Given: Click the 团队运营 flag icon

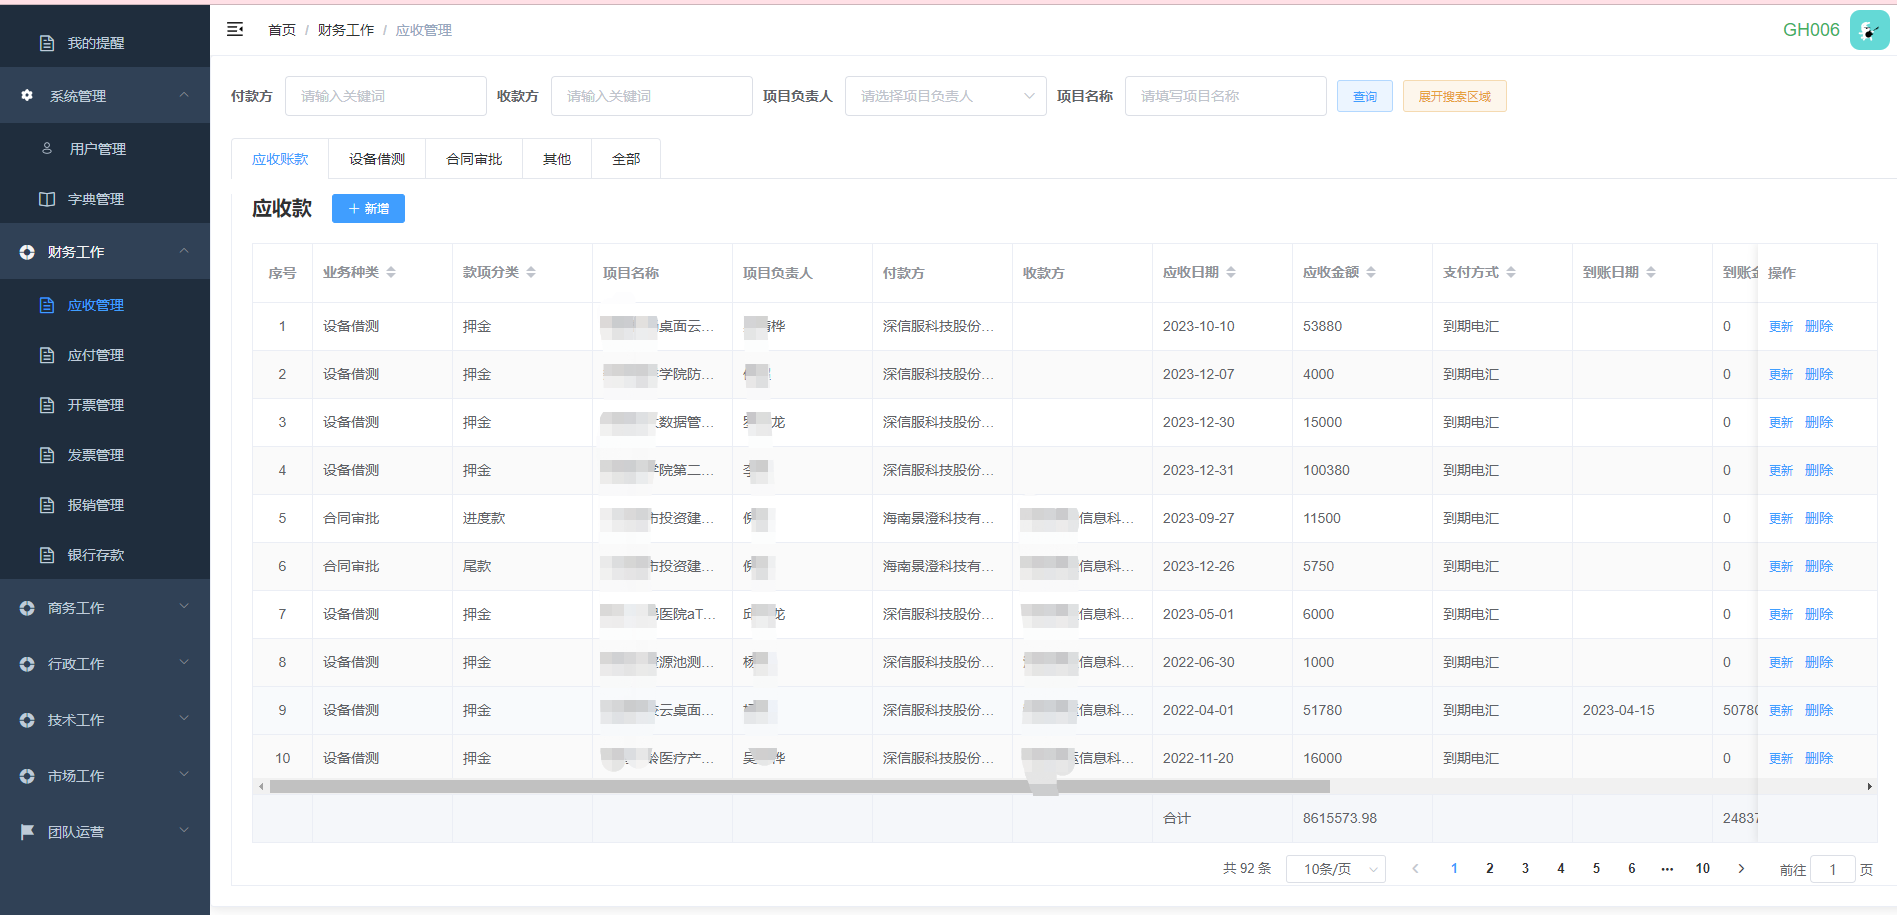Looking at the screenshot, I should pos(27,832).
